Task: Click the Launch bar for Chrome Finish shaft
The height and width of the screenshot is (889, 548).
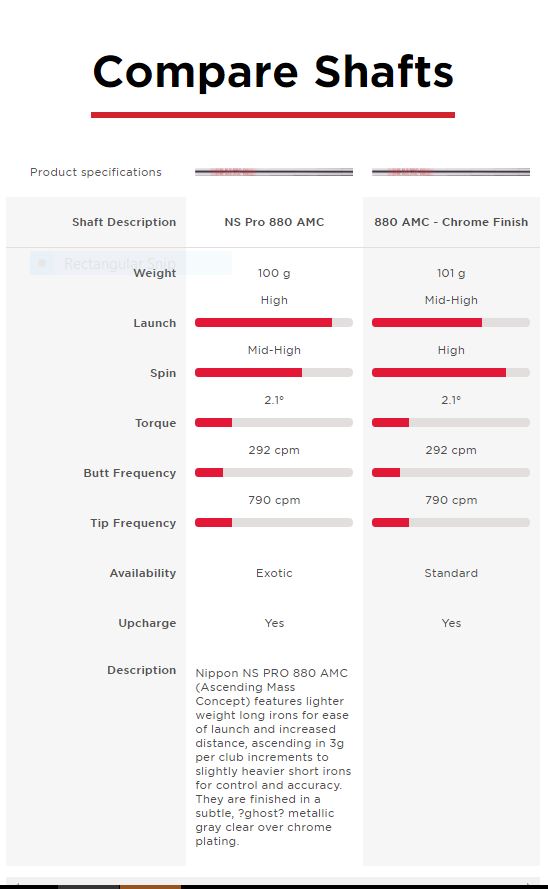Action: click(451, 323)
